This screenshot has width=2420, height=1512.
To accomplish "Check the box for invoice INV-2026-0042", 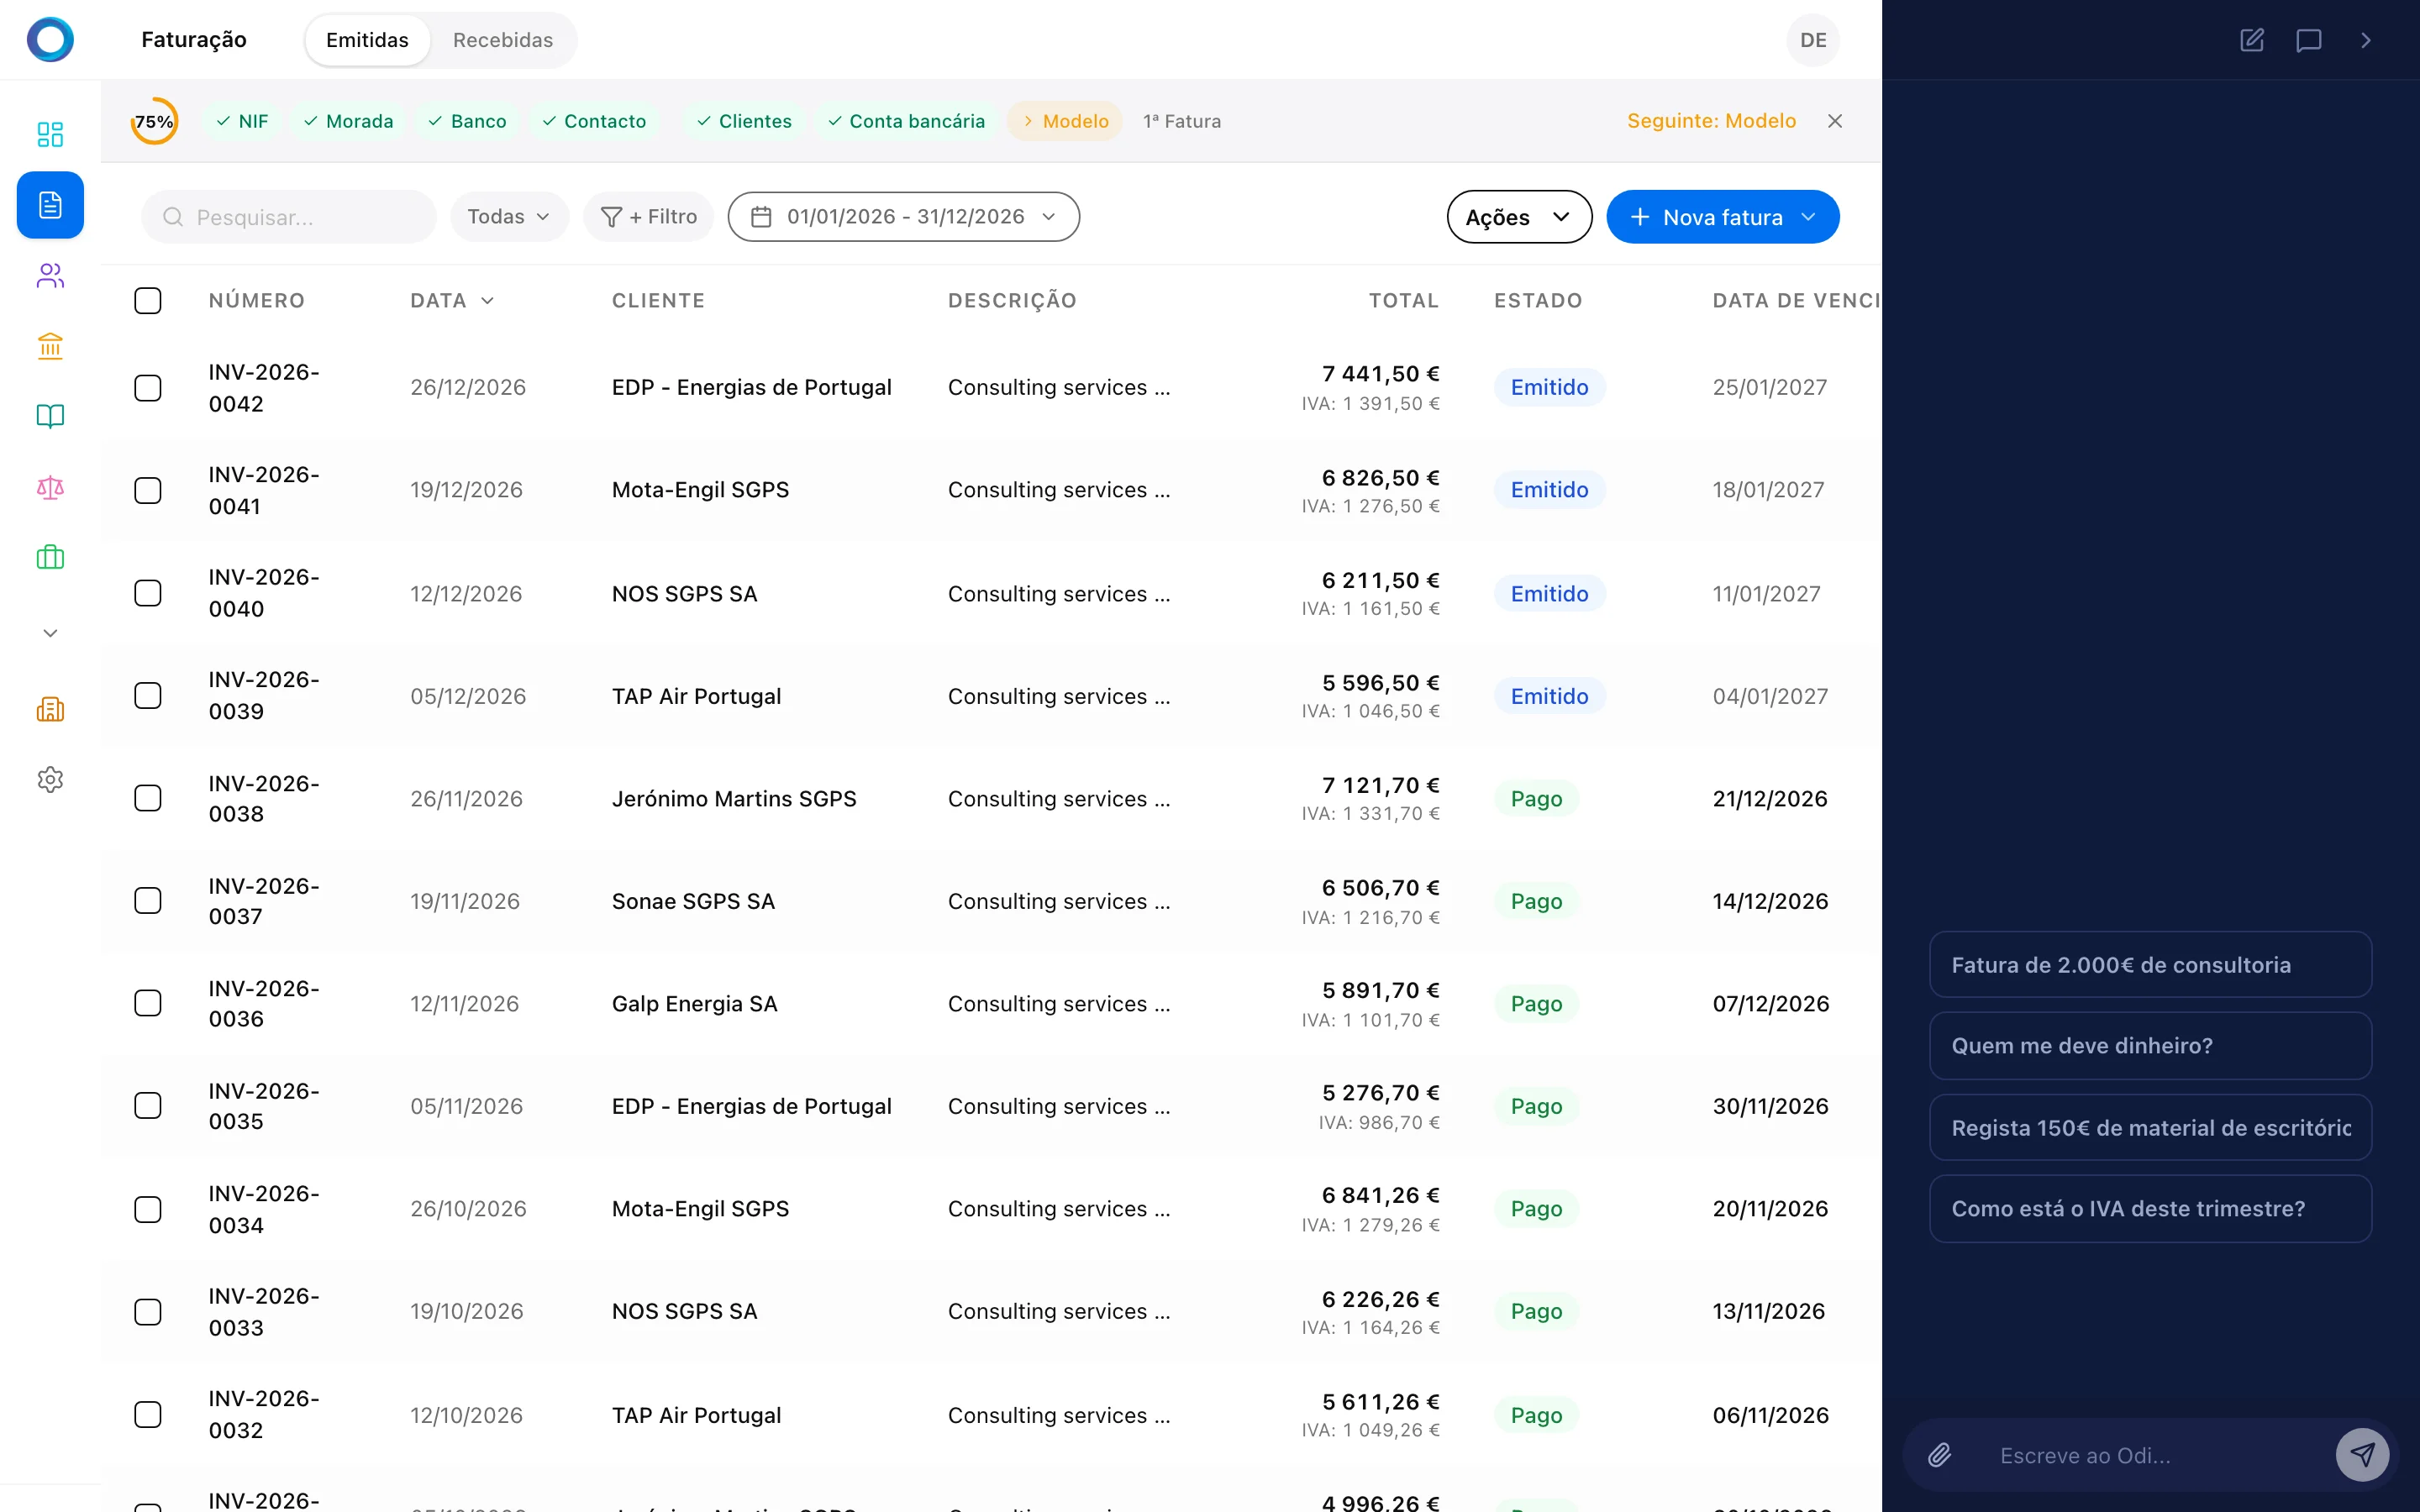I will [148, 388].
